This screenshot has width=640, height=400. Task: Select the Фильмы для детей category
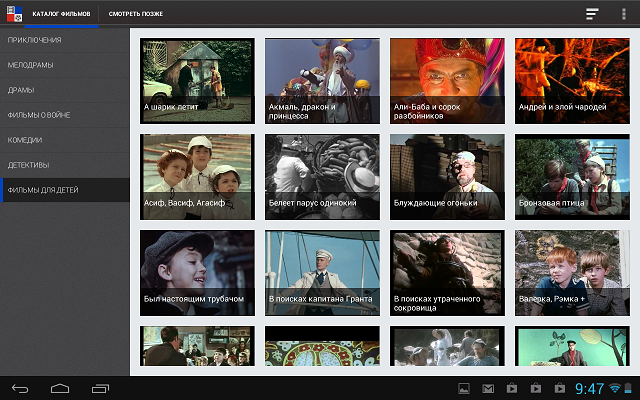(x=65, y=190)
